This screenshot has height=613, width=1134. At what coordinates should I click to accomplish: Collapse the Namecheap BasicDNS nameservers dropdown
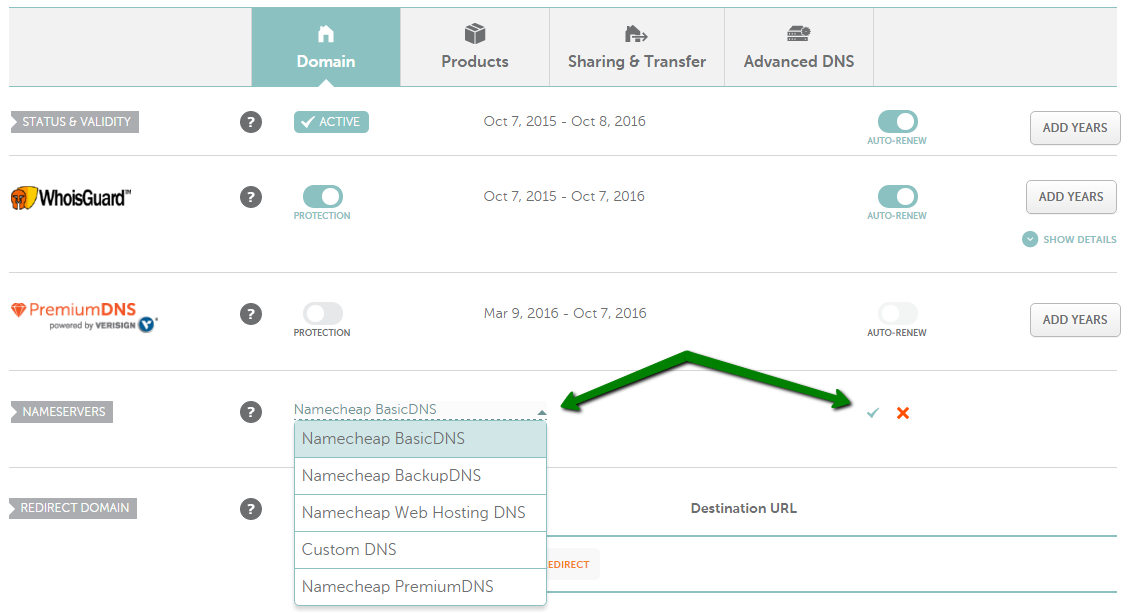click(420, 410)
